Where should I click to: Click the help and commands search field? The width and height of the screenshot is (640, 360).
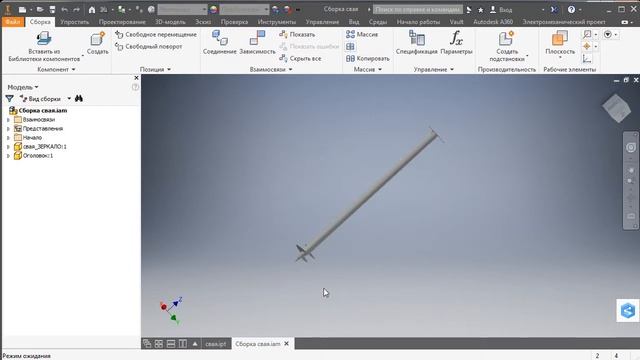point(418,9)
